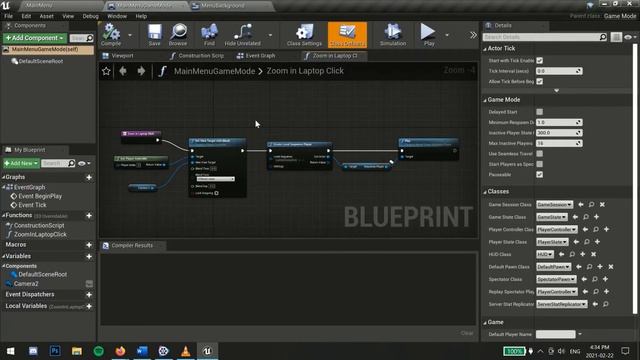Click the Browse toolbar icon
Screen dimensions: 640x360
[178, 35]
